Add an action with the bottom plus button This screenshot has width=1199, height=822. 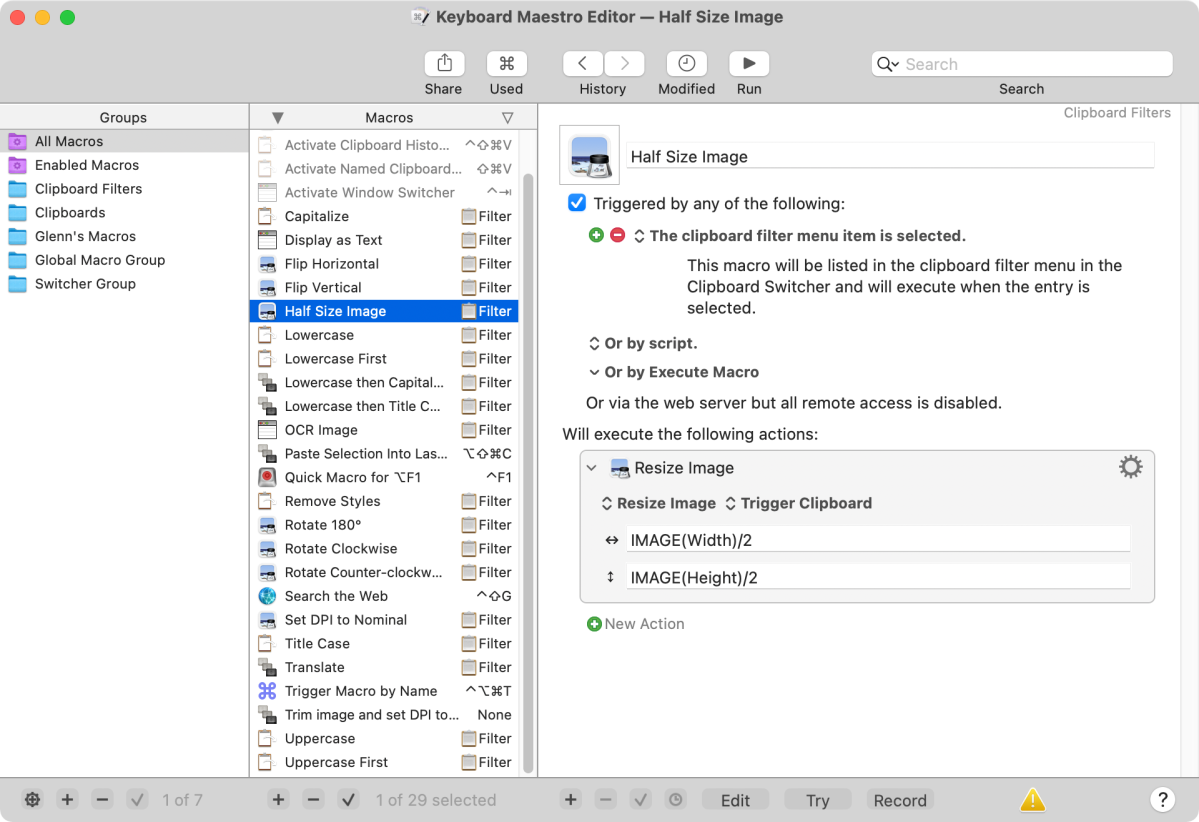[570, 800]
